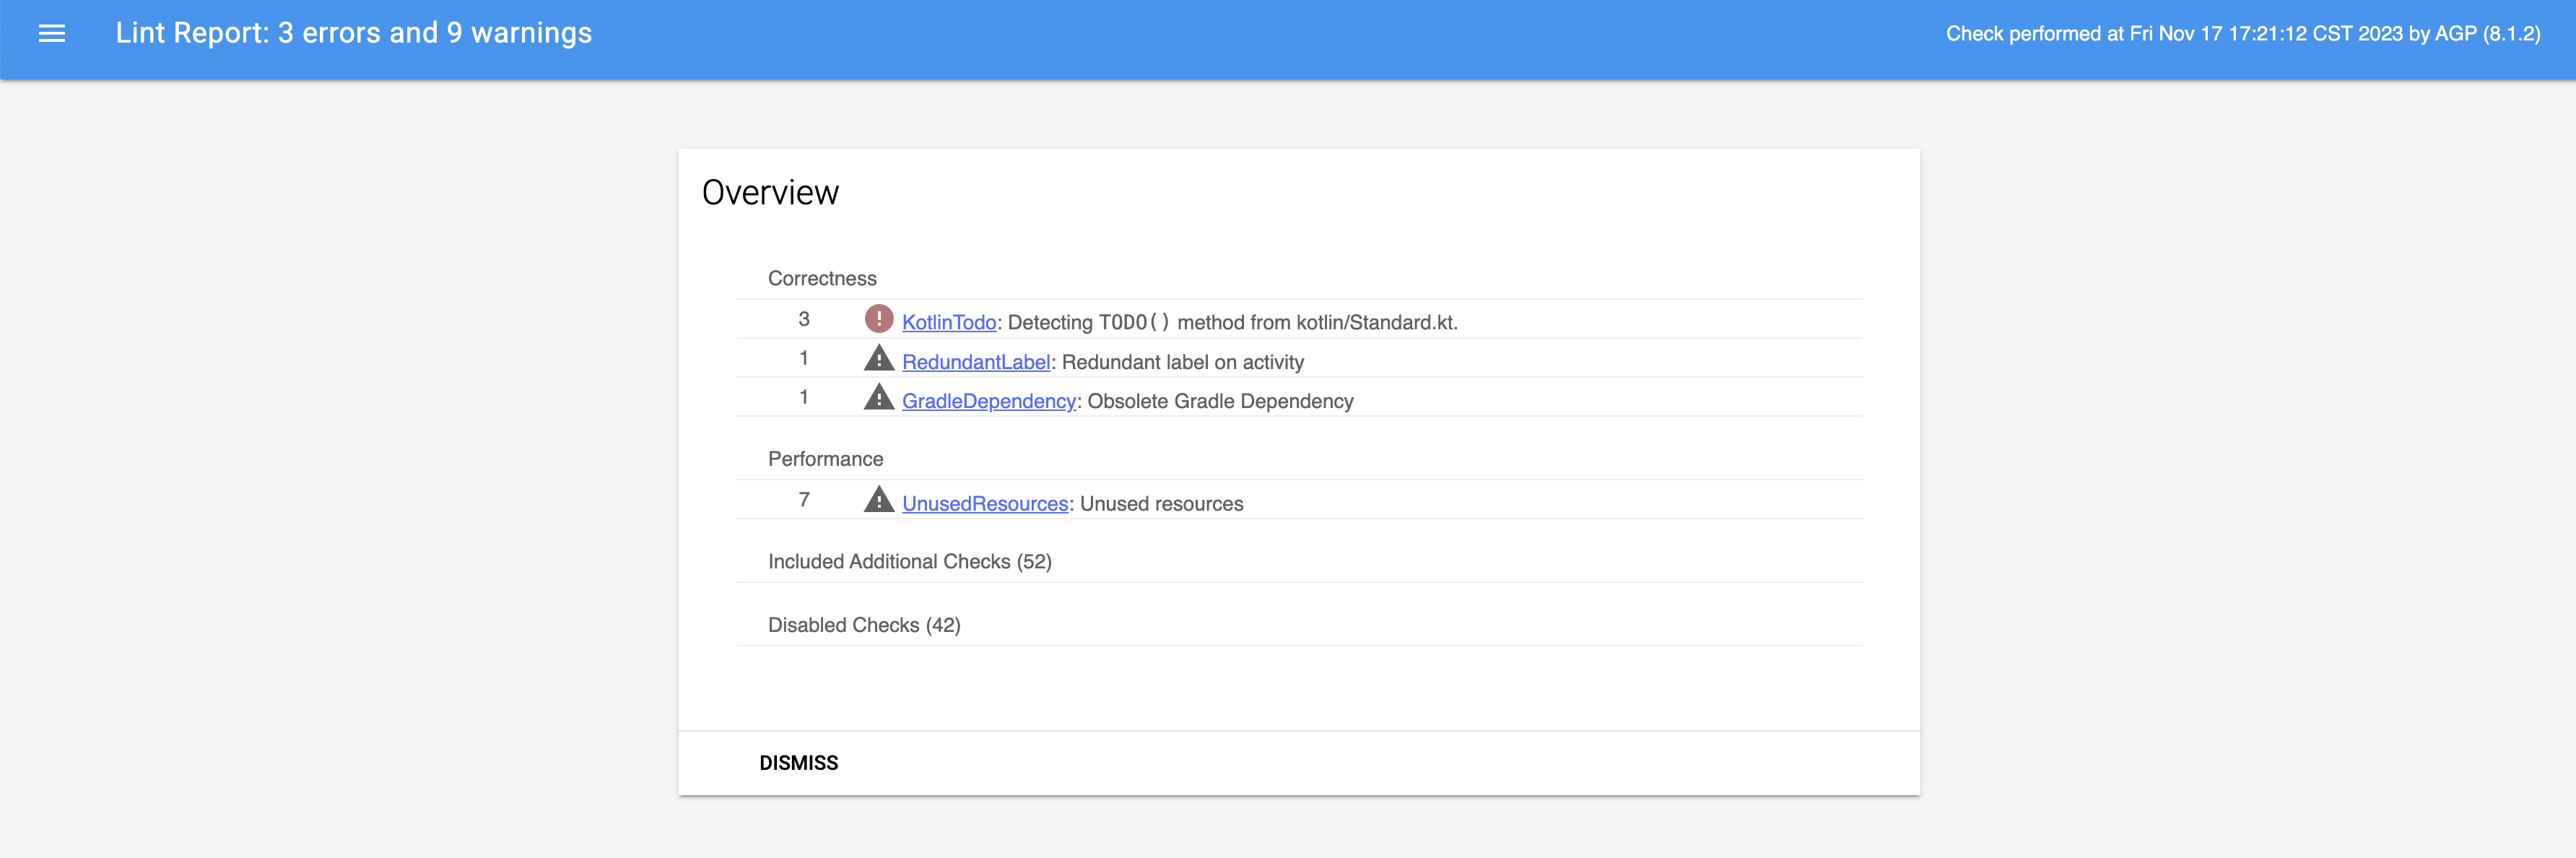2576x858 pixels.
Task: Click count 7 in UnusedResources row
Action: coord(803,500)
